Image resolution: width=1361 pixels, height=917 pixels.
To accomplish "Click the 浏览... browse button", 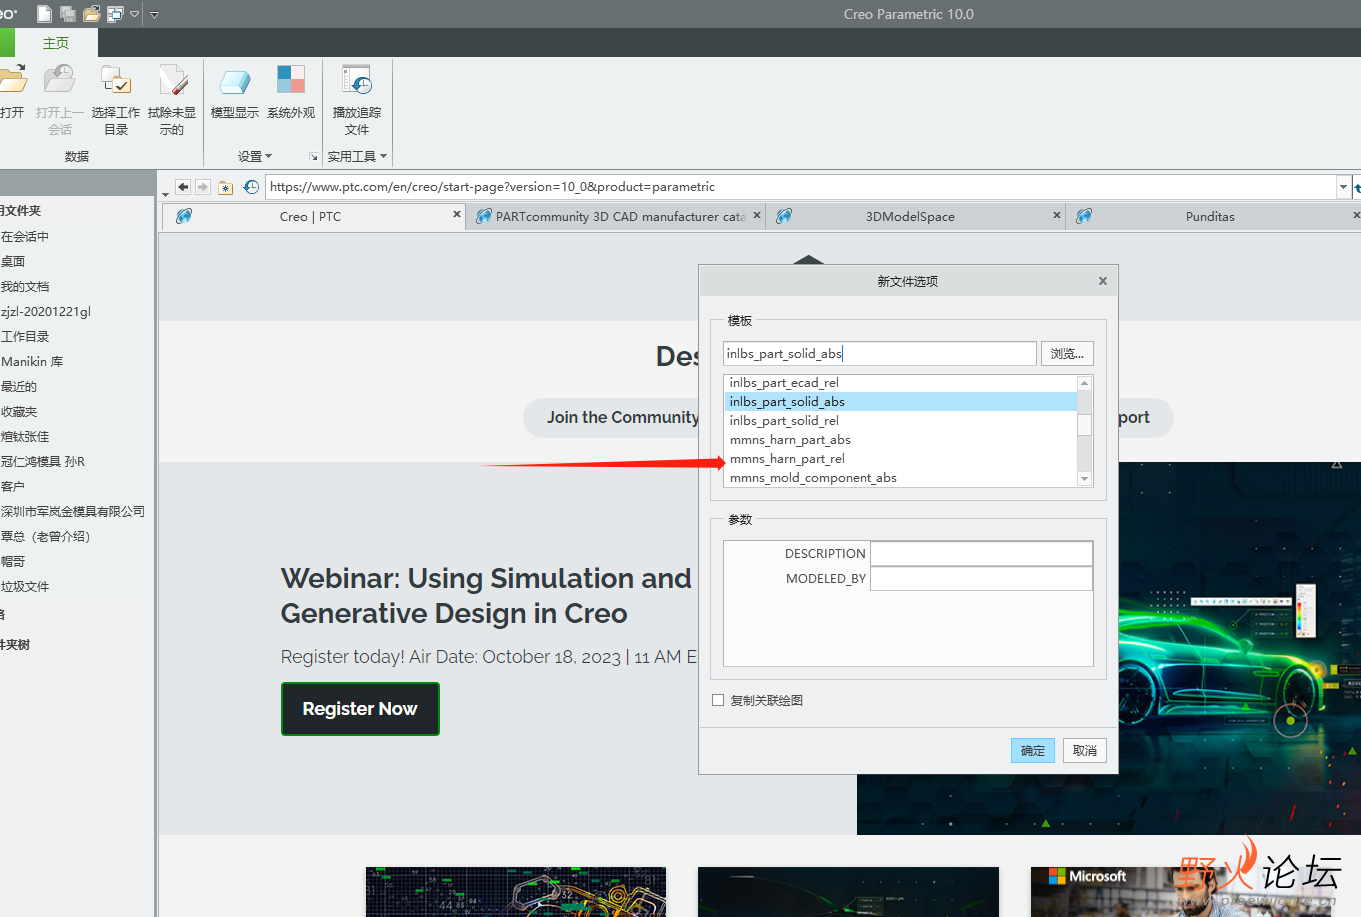I will (x=1067, y=353).
